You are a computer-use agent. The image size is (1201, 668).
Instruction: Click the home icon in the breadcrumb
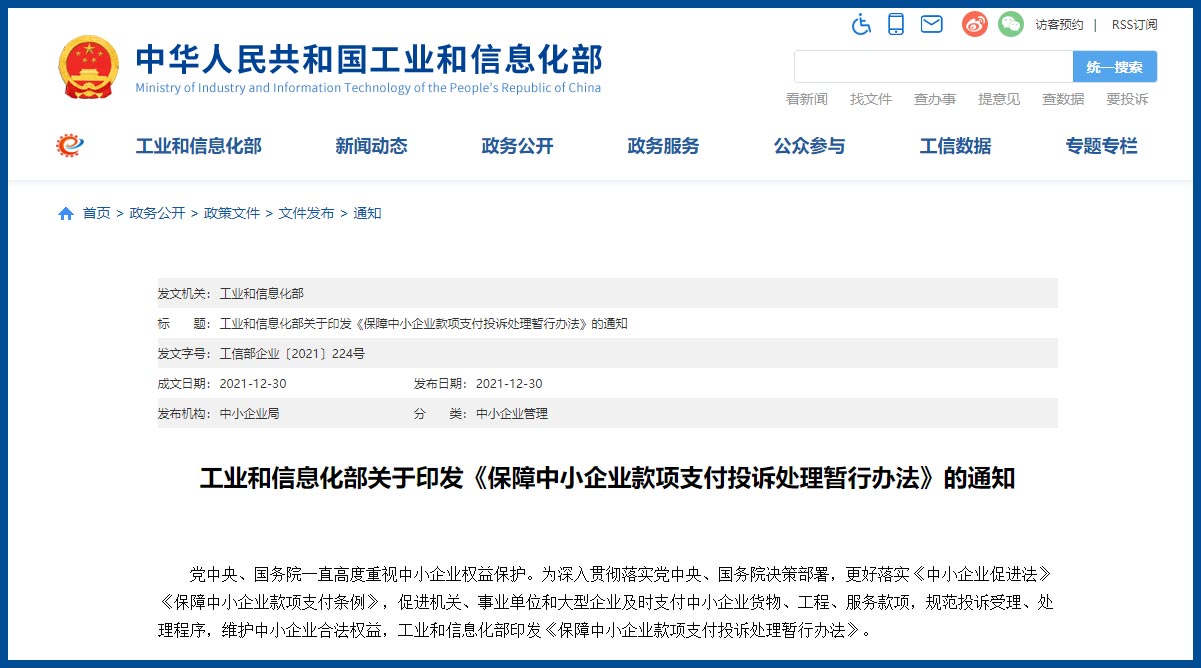point(65,212)
